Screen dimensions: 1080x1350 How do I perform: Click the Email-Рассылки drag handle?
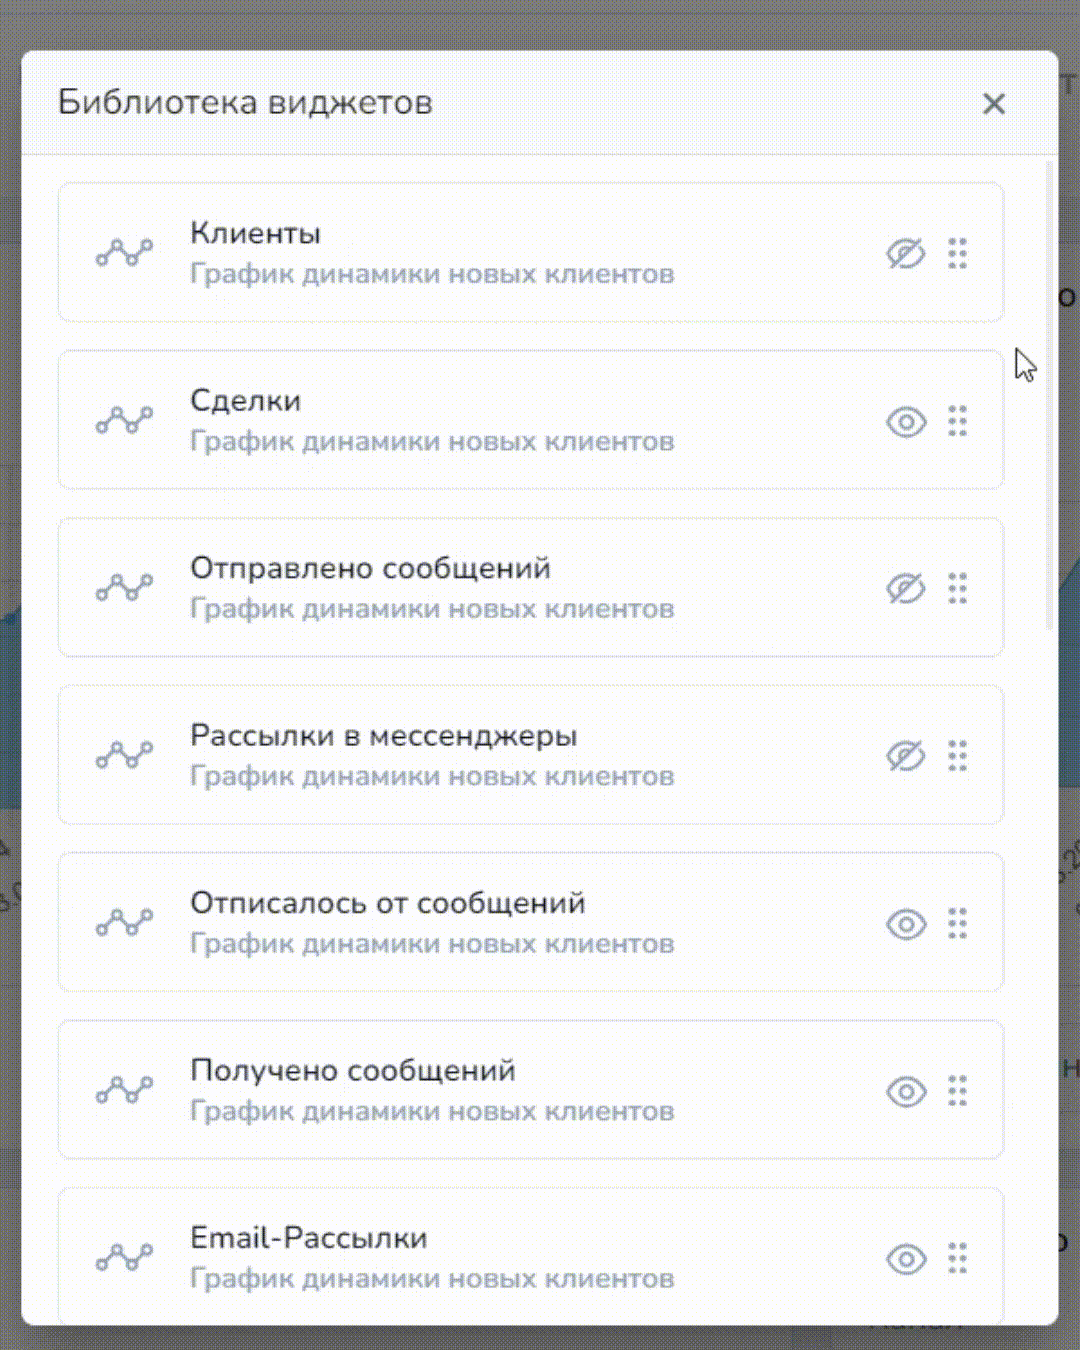(x=958, y=1258)
